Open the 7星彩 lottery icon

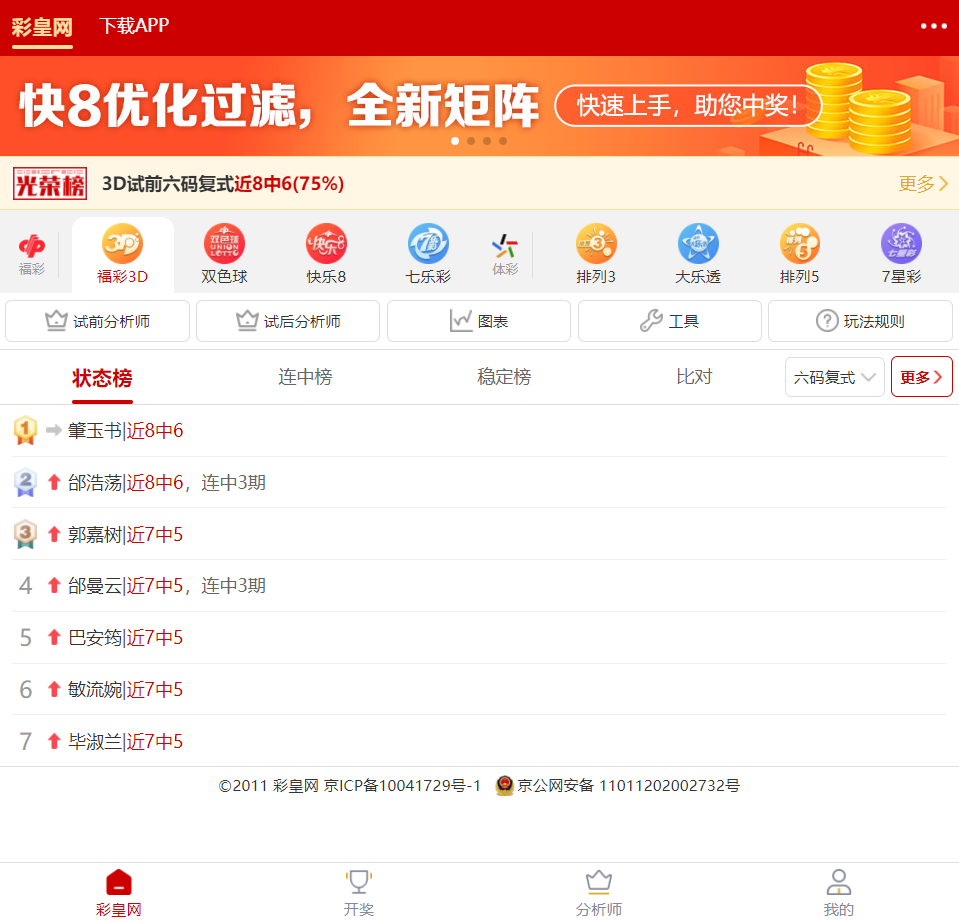(x=901, y=254)
